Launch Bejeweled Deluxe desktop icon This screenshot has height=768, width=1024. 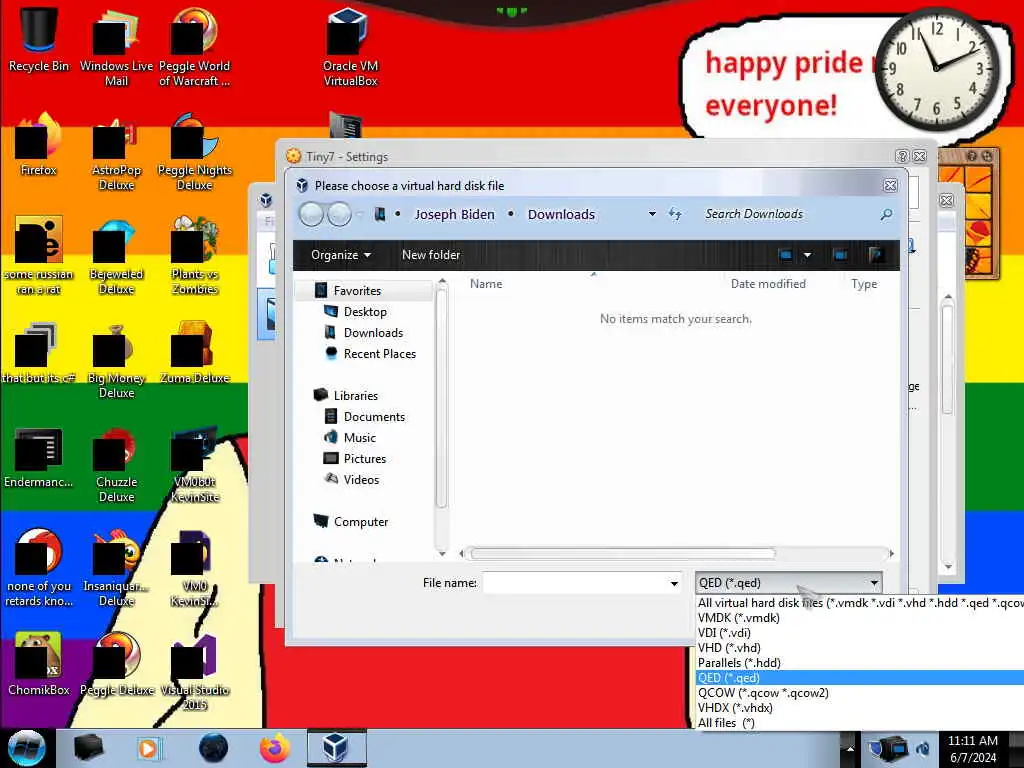click(116, 256)
